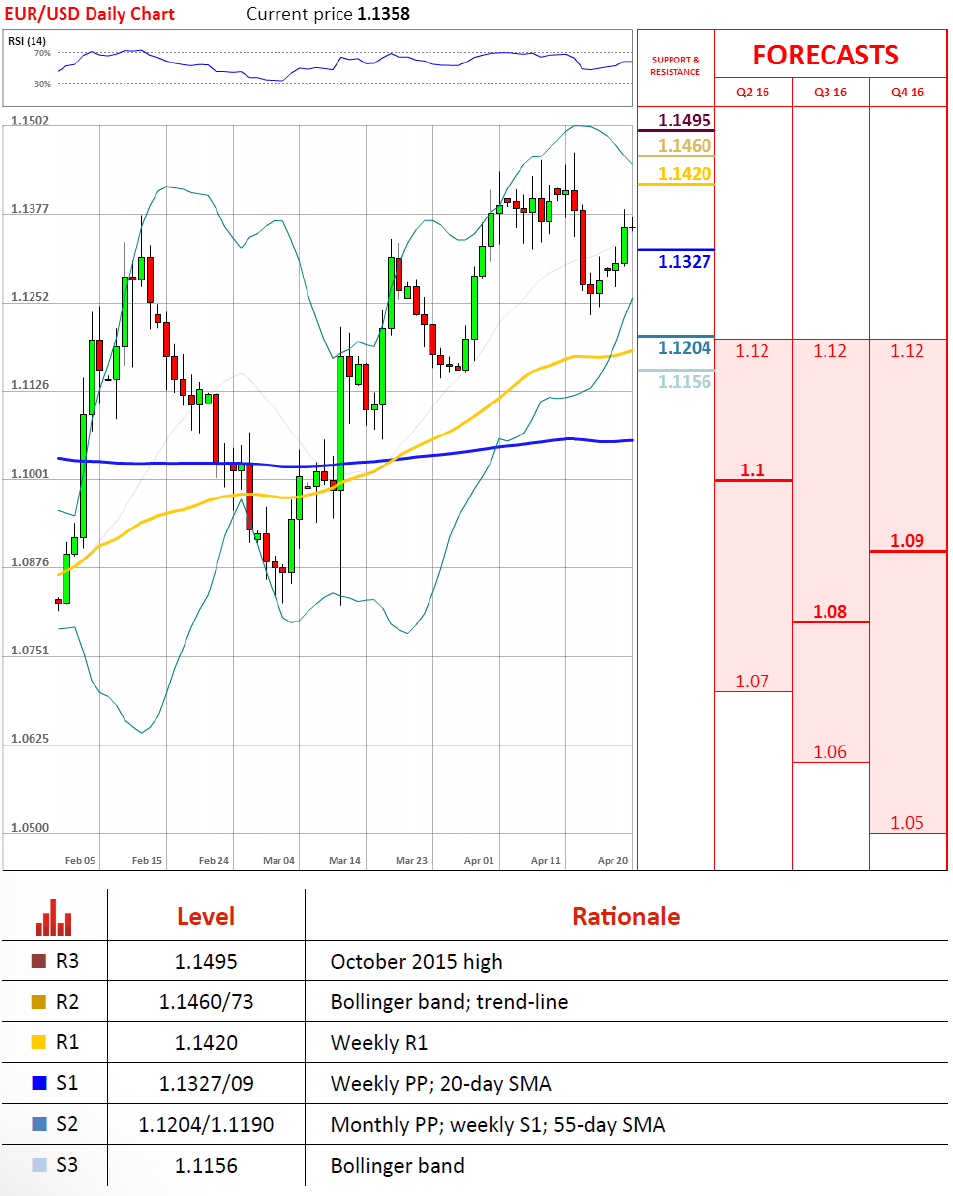
Task: Click the Level column header
Action: pyautogui.click(x=206, y=916)
